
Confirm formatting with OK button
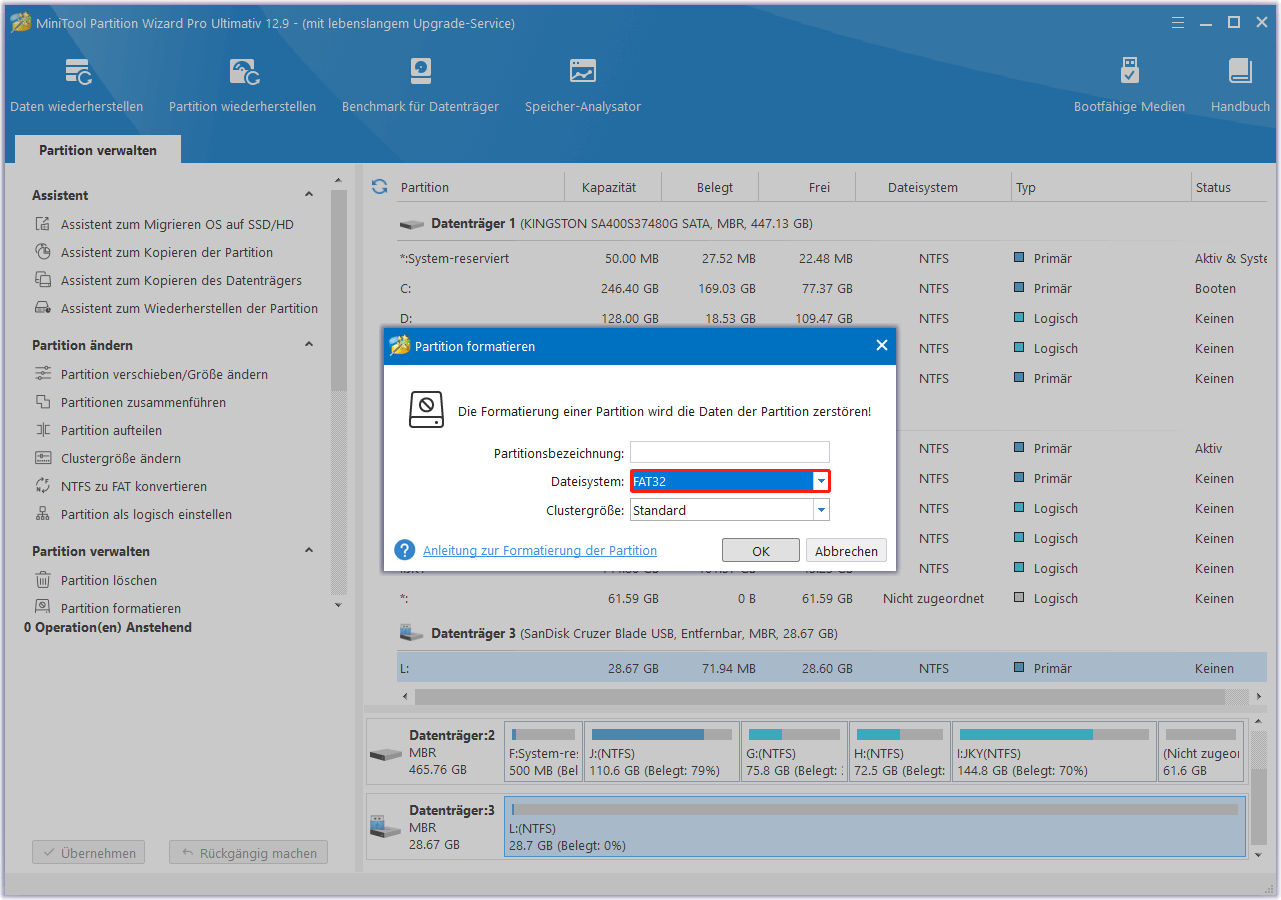(x=760, y=551)
